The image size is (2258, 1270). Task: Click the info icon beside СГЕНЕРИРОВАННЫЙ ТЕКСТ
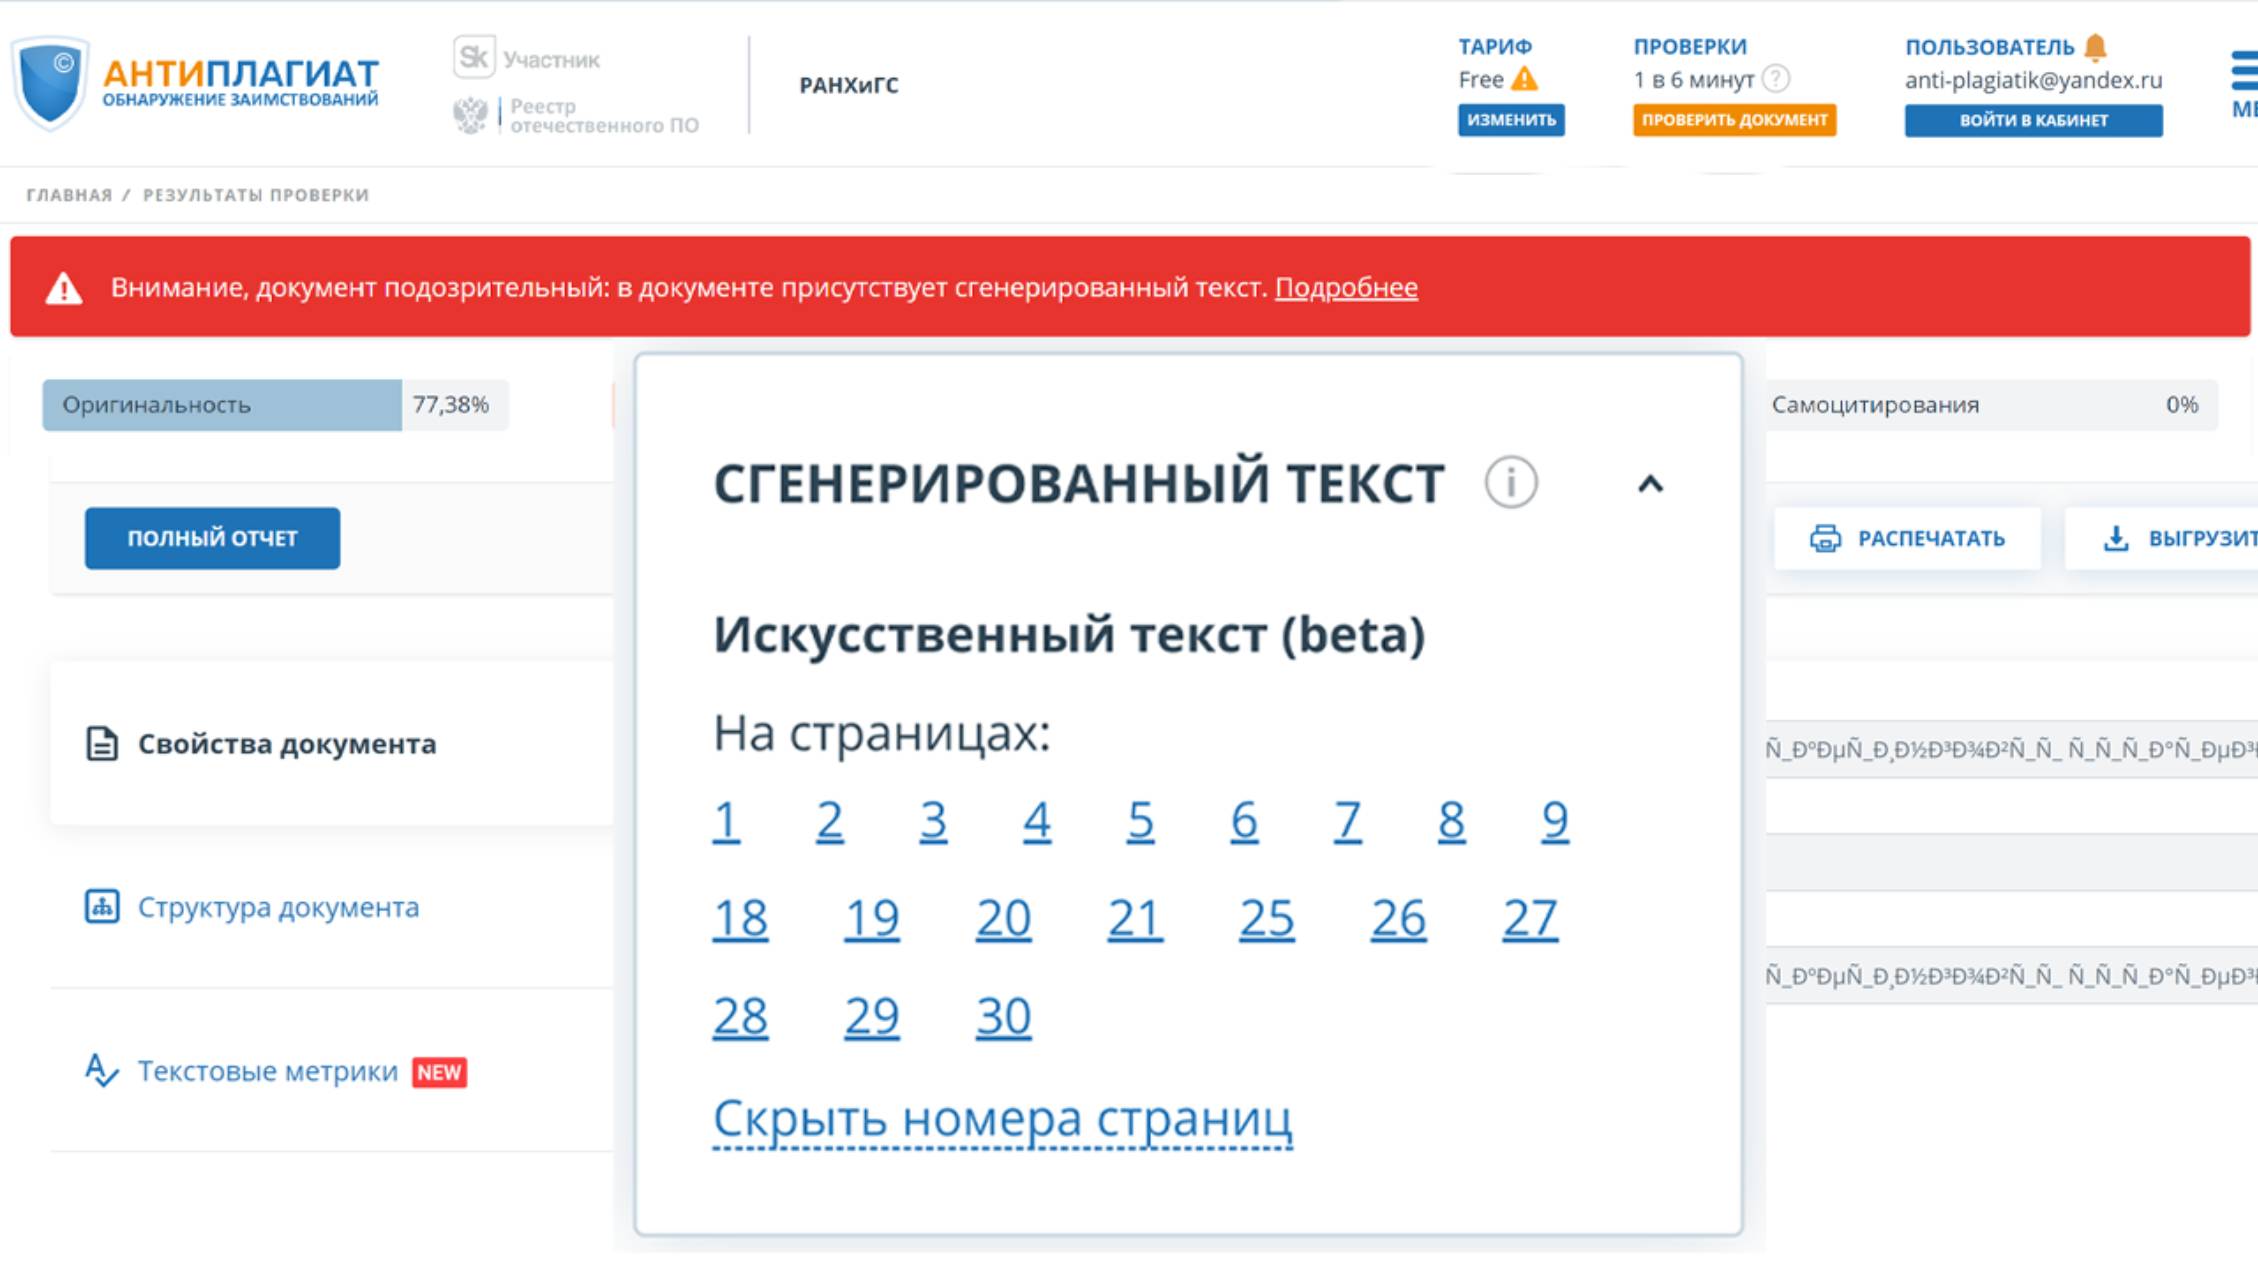1510,483
